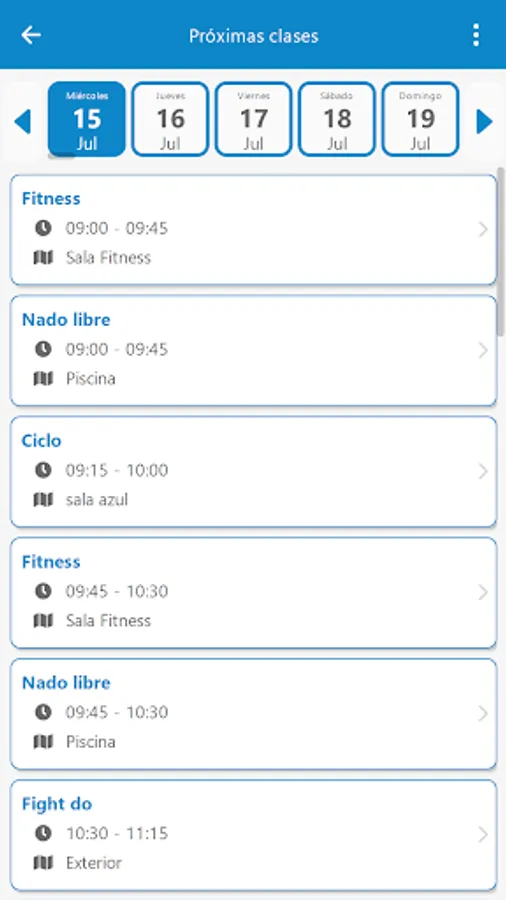
Task: Select the Viernes 17 Jul date tab
Action: click(254, 119)
